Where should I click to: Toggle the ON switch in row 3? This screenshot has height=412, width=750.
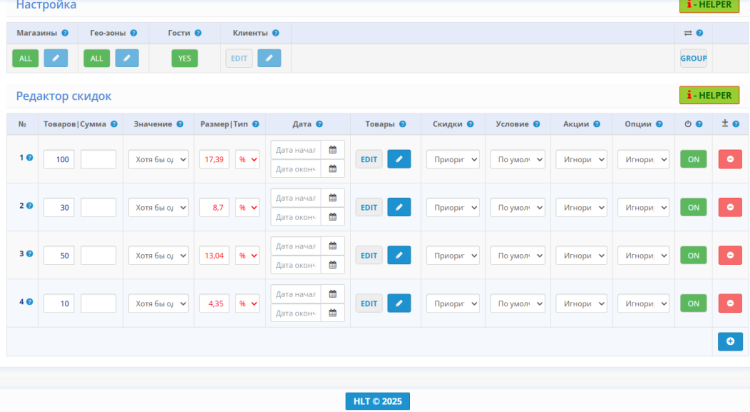point(693,255)
